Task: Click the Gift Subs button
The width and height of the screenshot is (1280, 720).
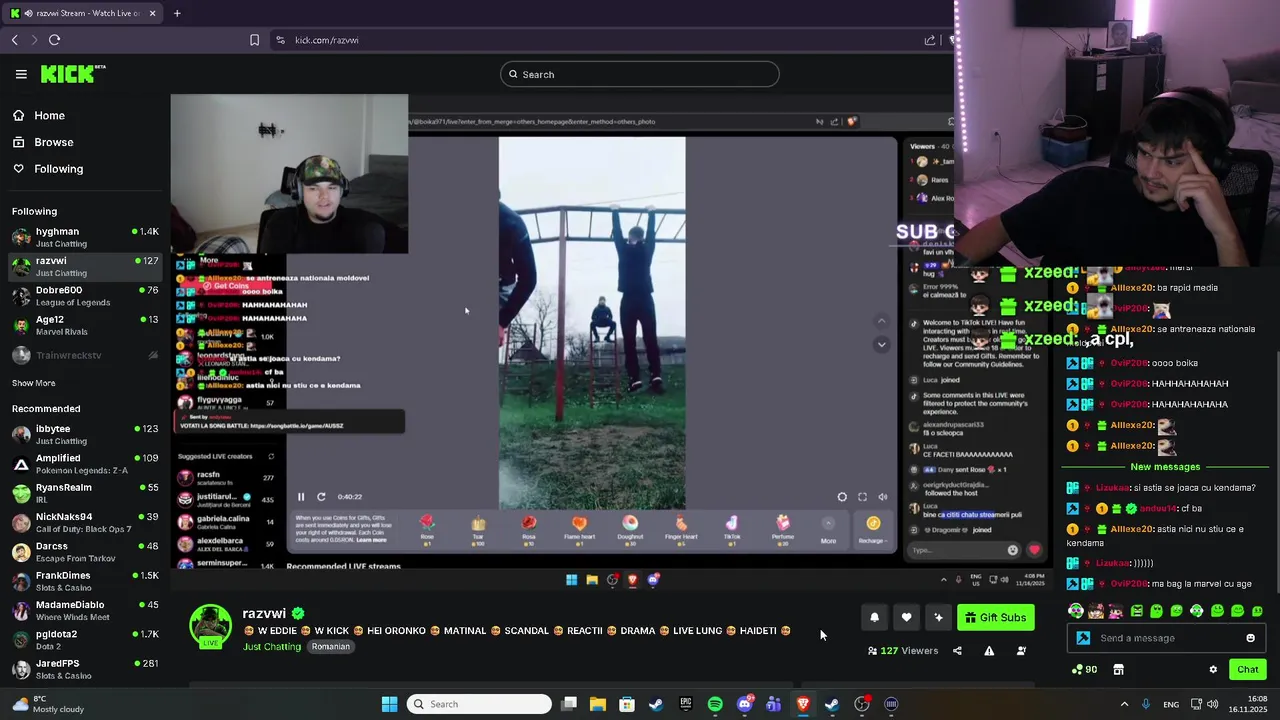Action: pos(995,617)
